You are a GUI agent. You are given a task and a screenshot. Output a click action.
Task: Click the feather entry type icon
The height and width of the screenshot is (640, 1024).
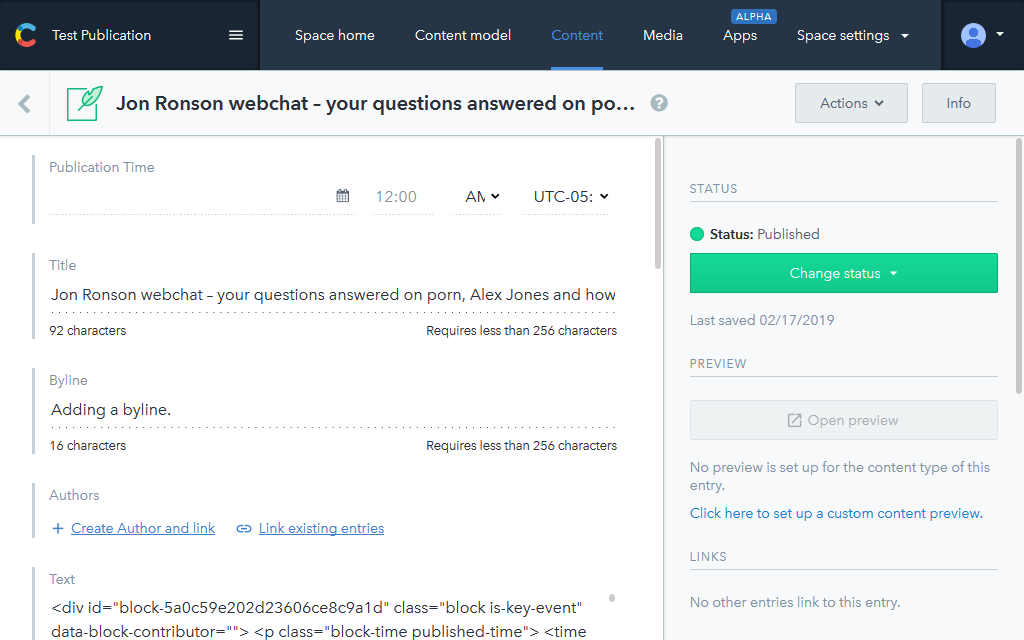(x=85, y=103)
